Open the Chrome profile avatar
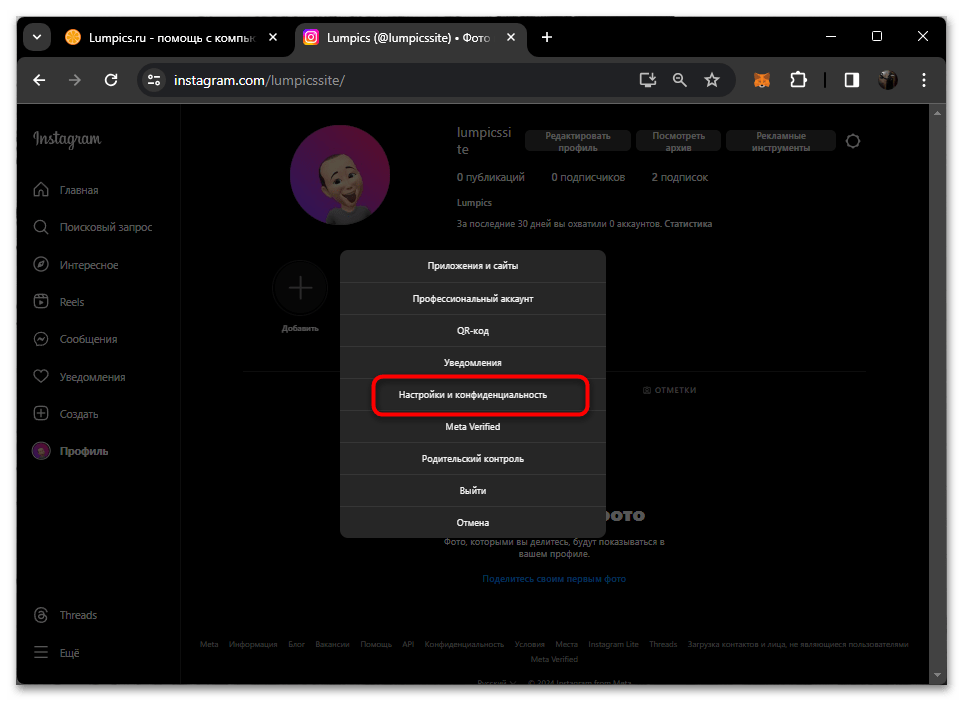The width and height of the screenshot is (963, 701). (887, 80)
